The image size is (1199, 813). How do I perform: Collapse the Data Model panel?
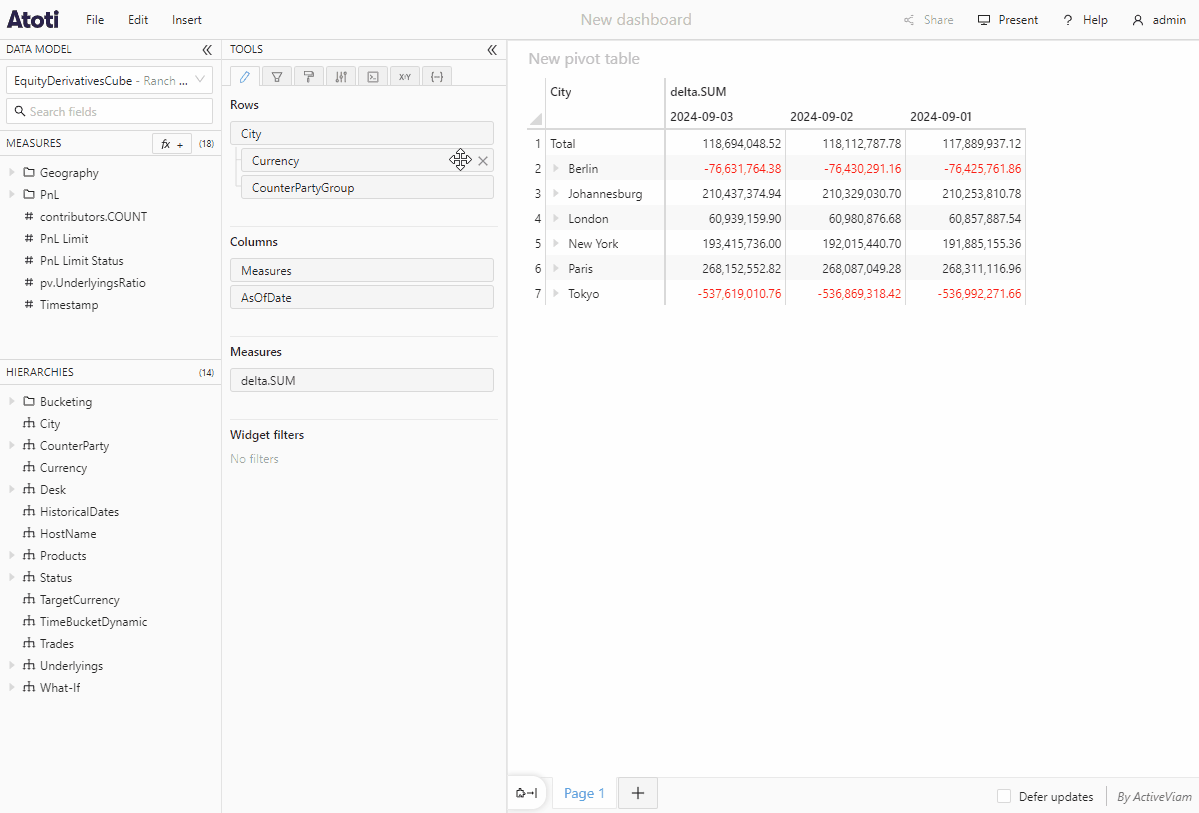click(x=206, y=50)
